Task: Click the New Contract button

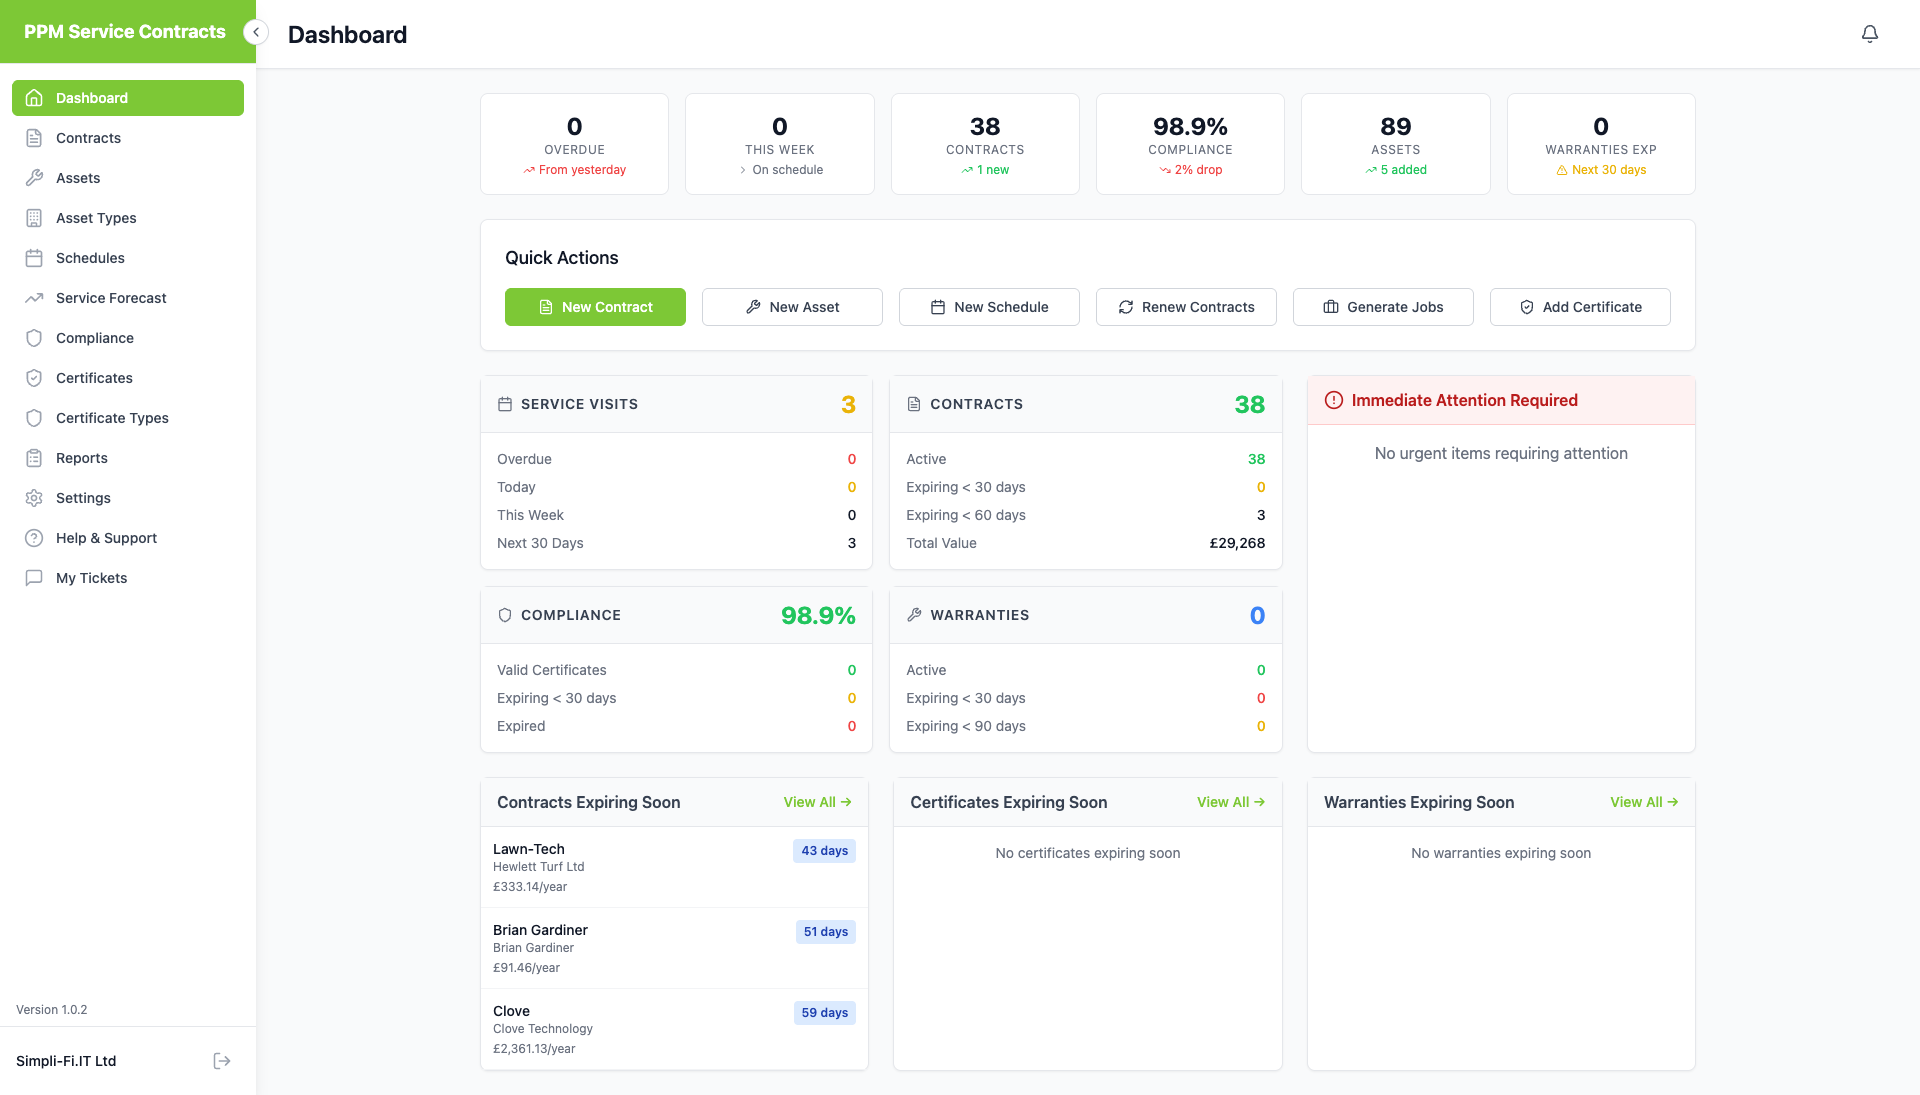Action: click(595, 307)
